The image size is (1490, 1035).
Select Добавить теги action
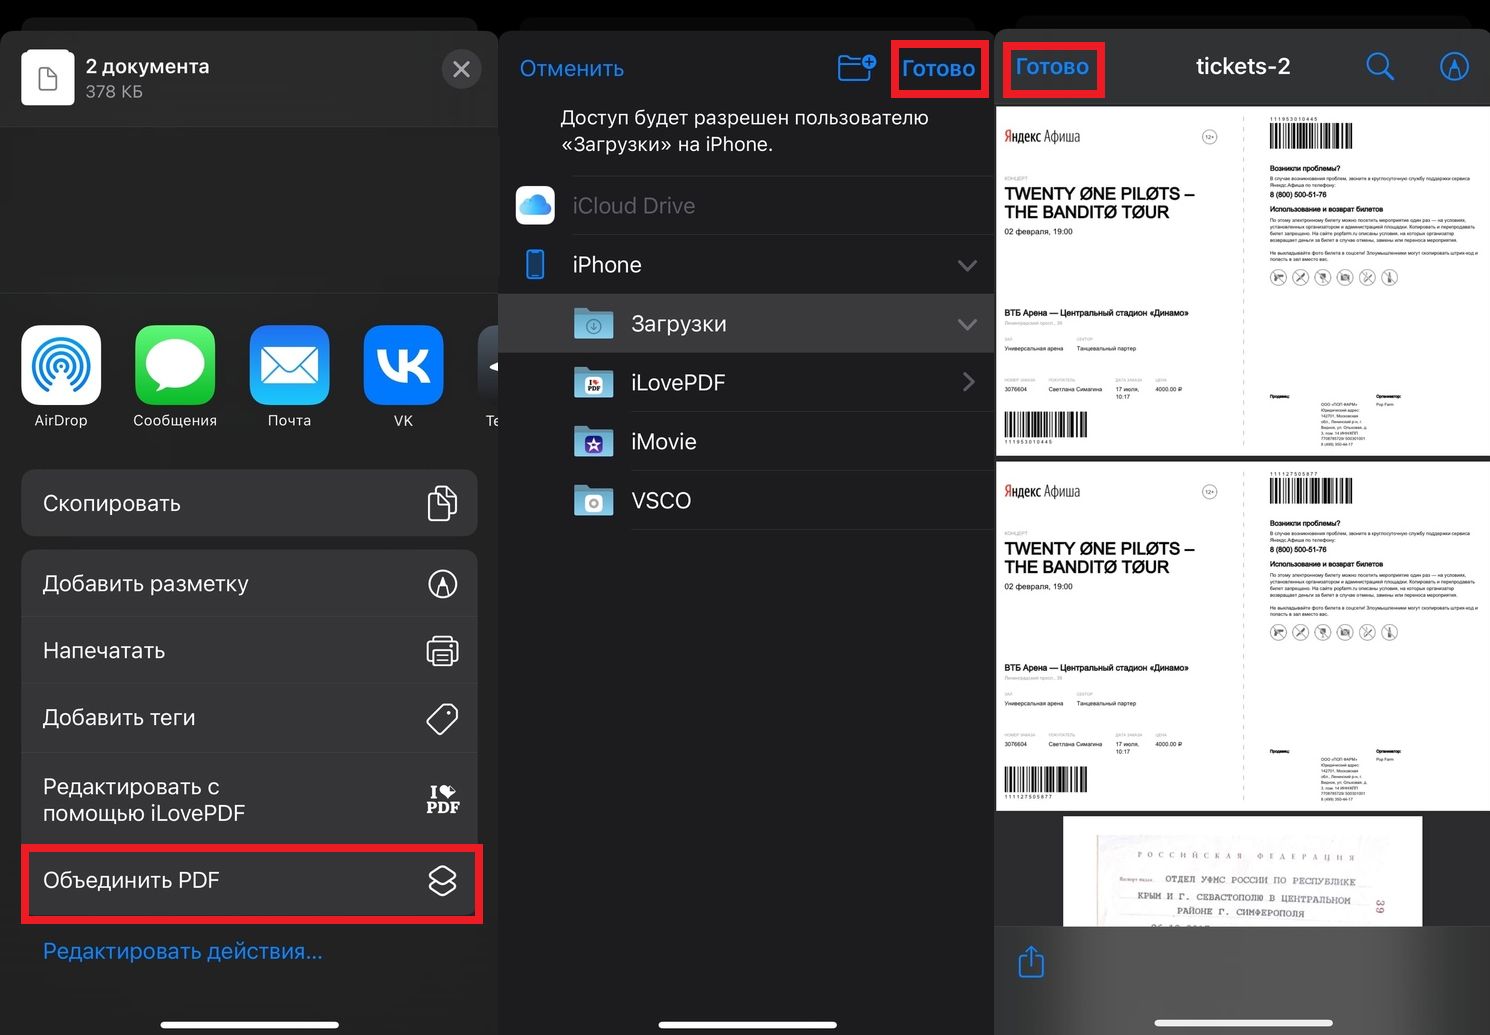(249, 717)
